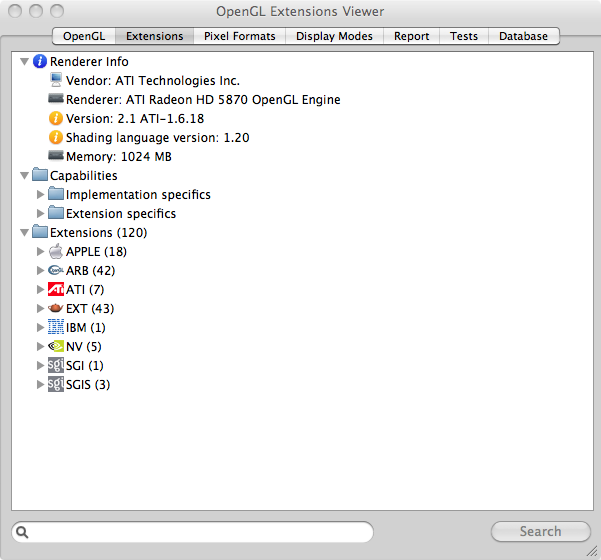Expand the SGIS (3) extensions

pos(40,384)
